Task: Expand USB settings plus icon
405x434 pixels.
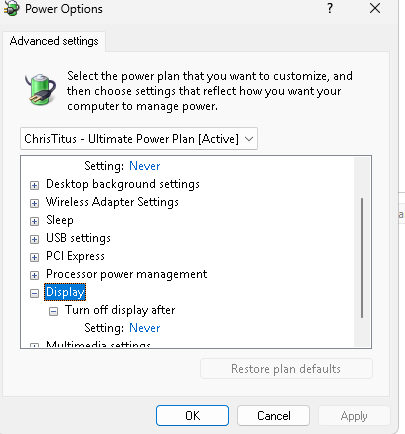Action: tap(34, 239)
